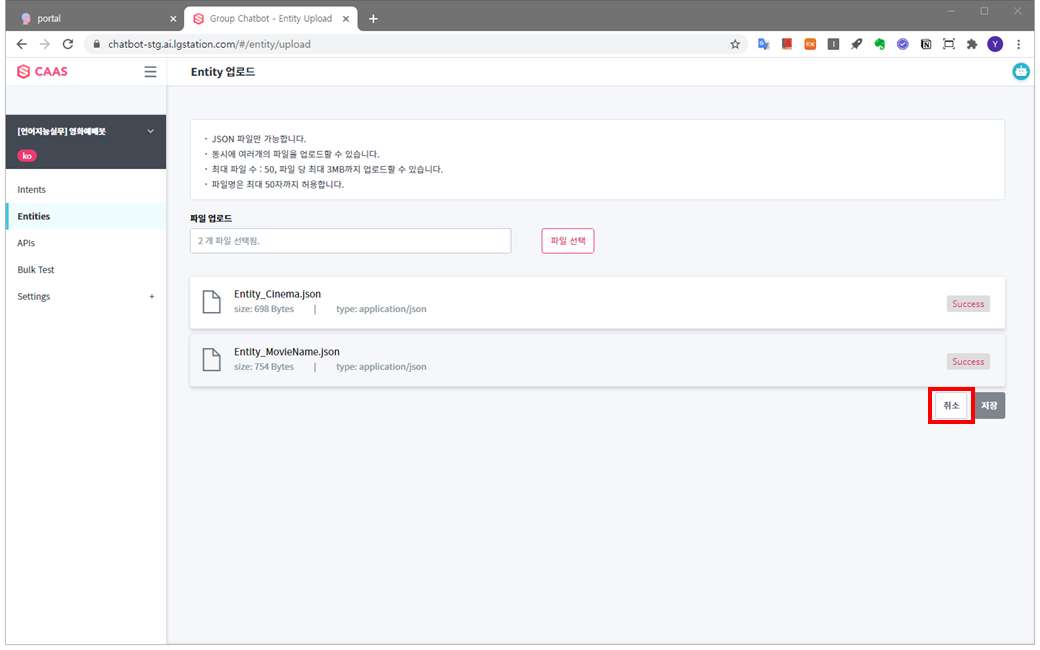Viewport: 1040px width, 650px height.
Task: Expand the 영화예매봇 project dropdown
Action: [151, 131]
